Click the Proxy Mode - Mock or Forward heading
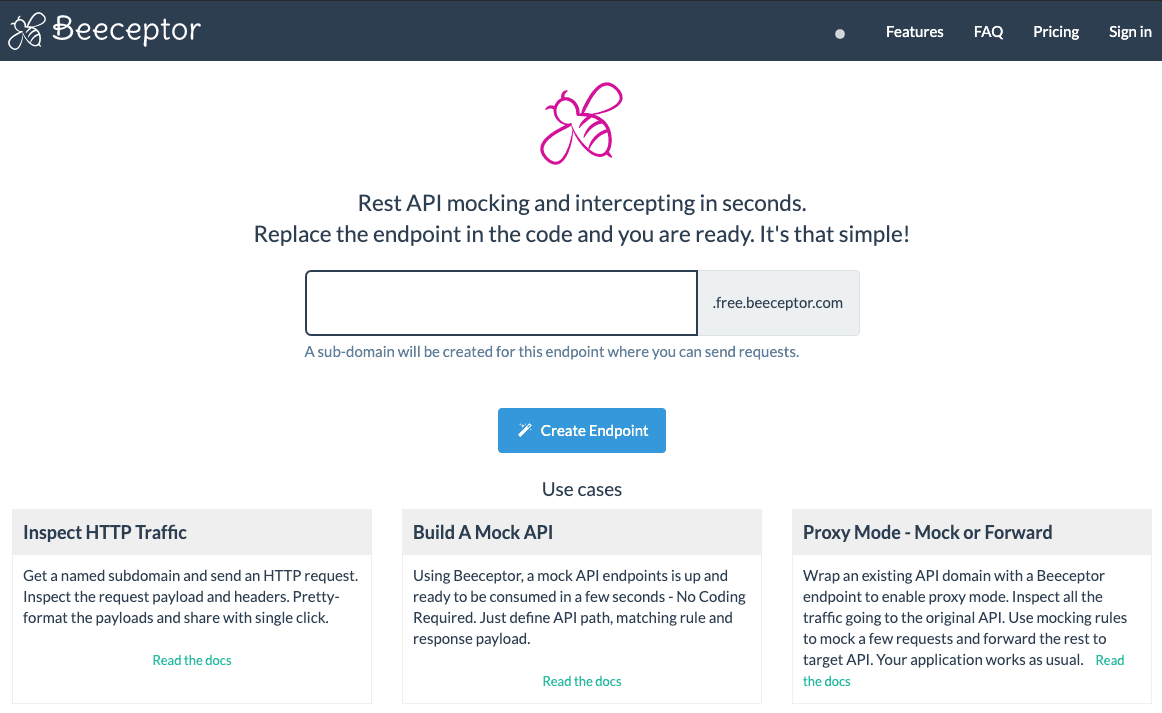Image resolution: width=1162 pixels, height=713 pixels. click(927, 532)
